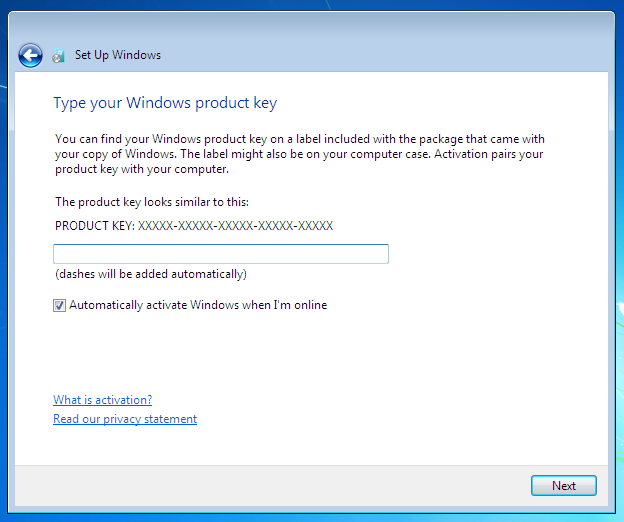Click the 'Type your Windows product key' heading
Viewport: 624px width, 522px height.
(x=165, y=103)
